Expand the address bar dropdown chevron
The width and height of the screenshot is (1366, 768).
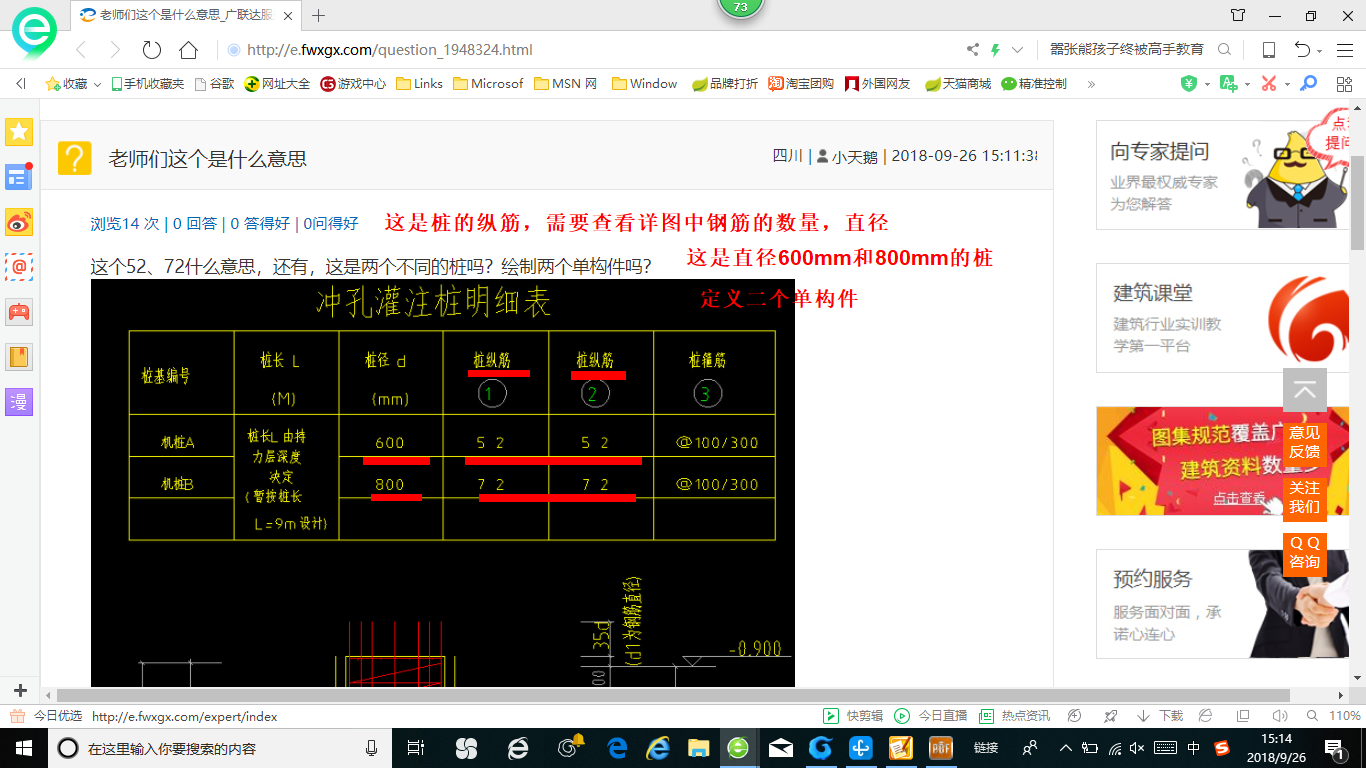pyautogui.click(x=1018, y=50)
